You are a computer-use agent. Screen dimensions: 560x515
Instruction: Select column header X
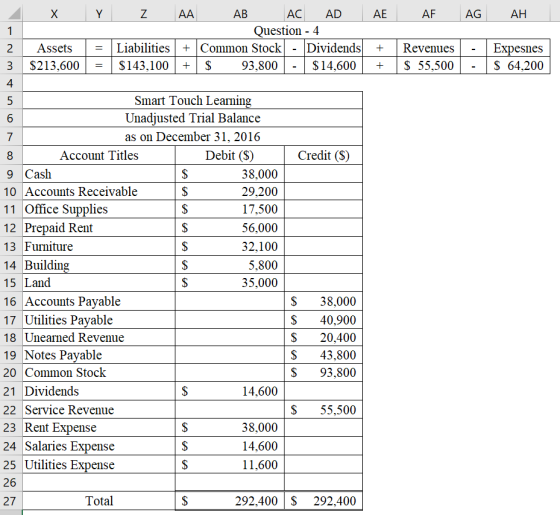(54, 14)
